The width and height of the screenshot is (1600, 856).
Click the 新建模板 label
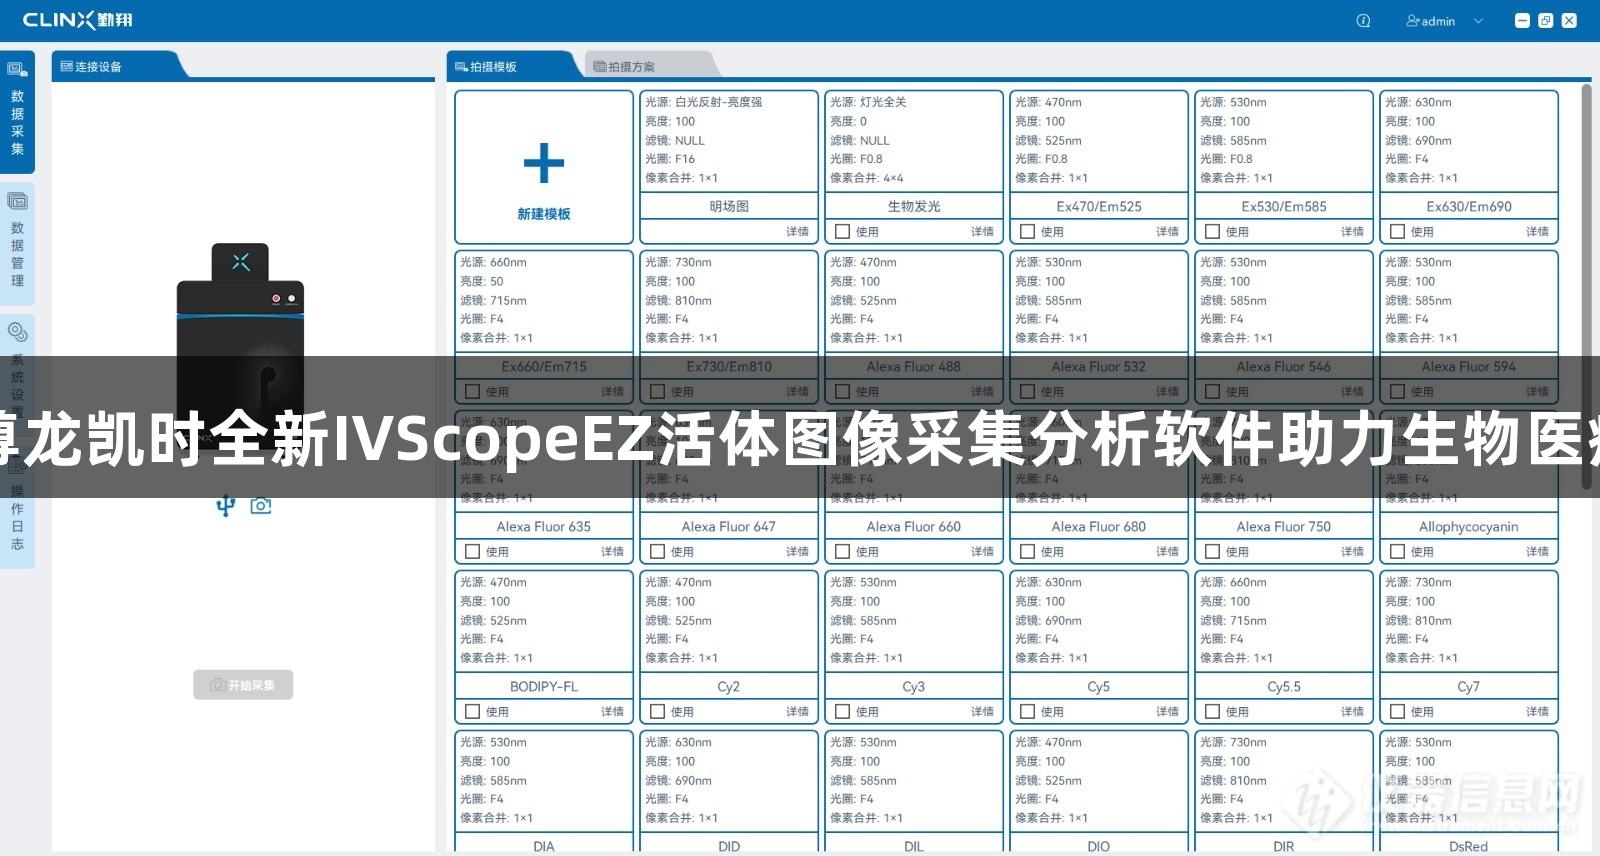coord(544,214)
